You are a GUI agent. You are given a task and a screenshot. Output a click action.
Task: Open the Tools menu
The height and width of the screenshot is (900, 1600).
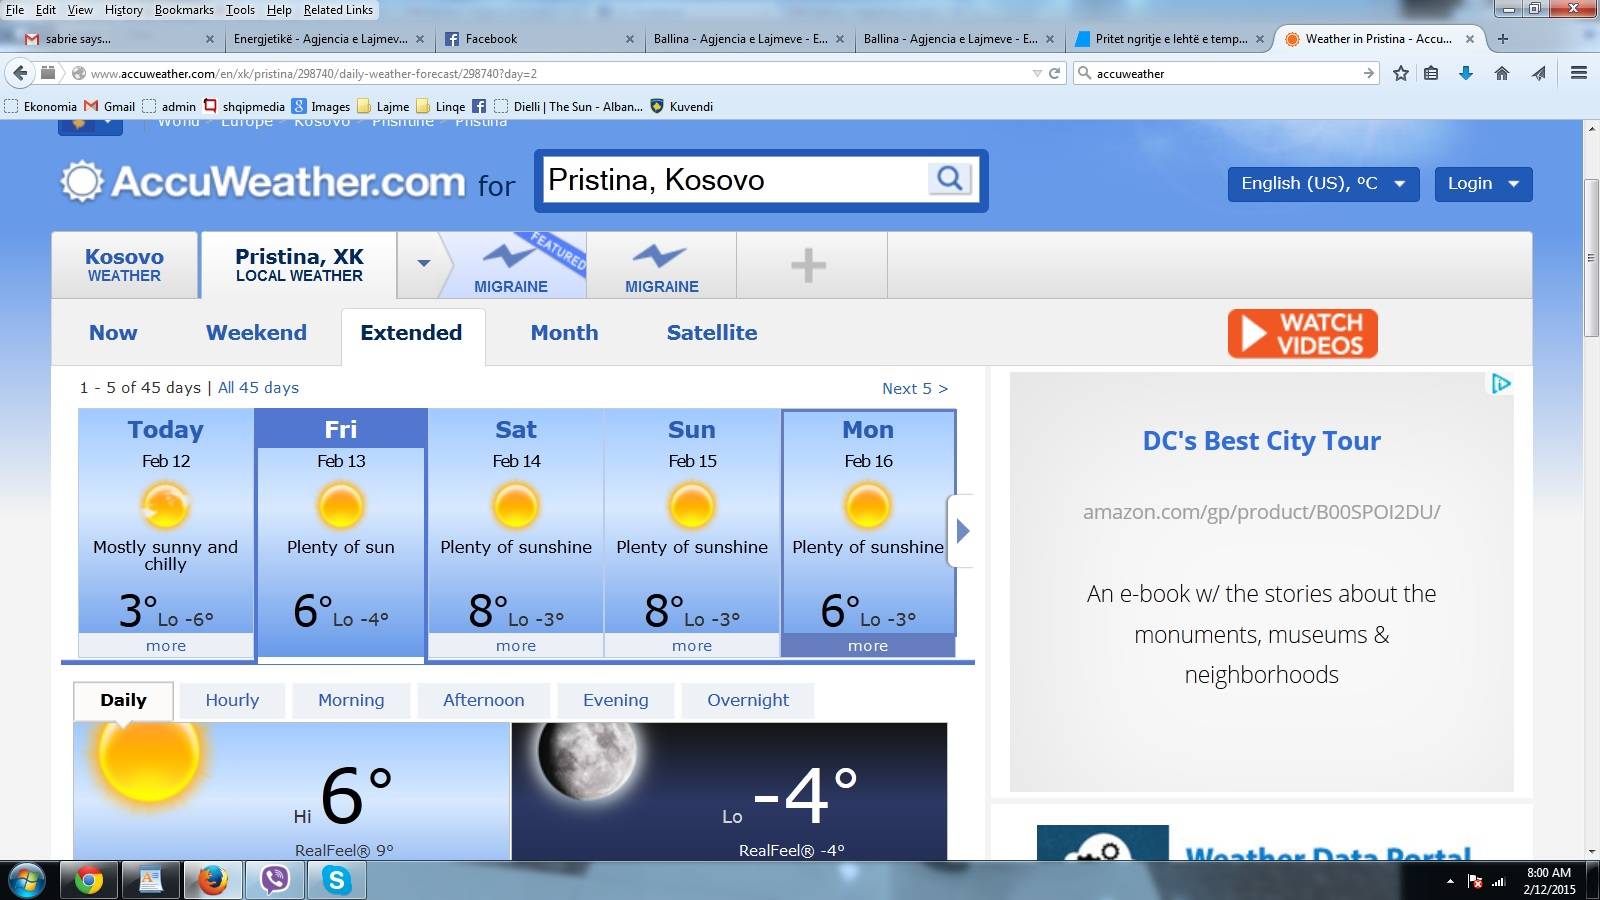240,10
